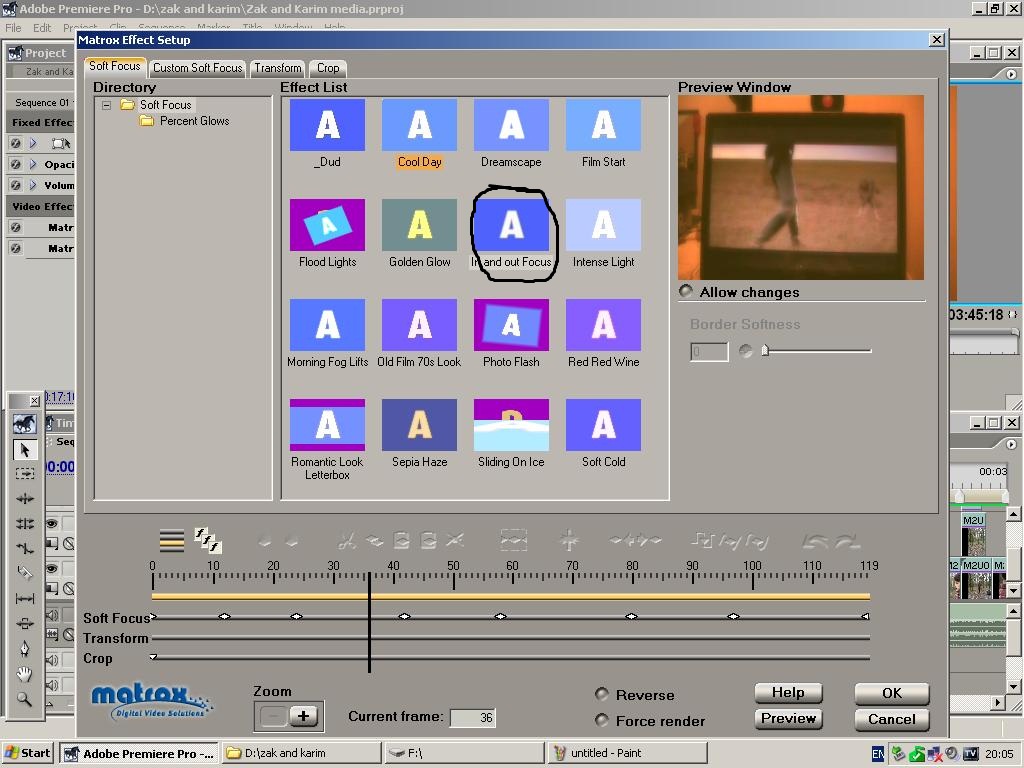This screenshot has width=1024, height=768.
Task: Select the Intense Light effect
Action: (603, 225)
